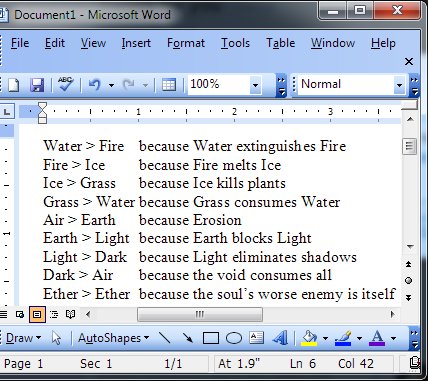
Task: Open Fill Color dropdown arrow
Action: 325,338
